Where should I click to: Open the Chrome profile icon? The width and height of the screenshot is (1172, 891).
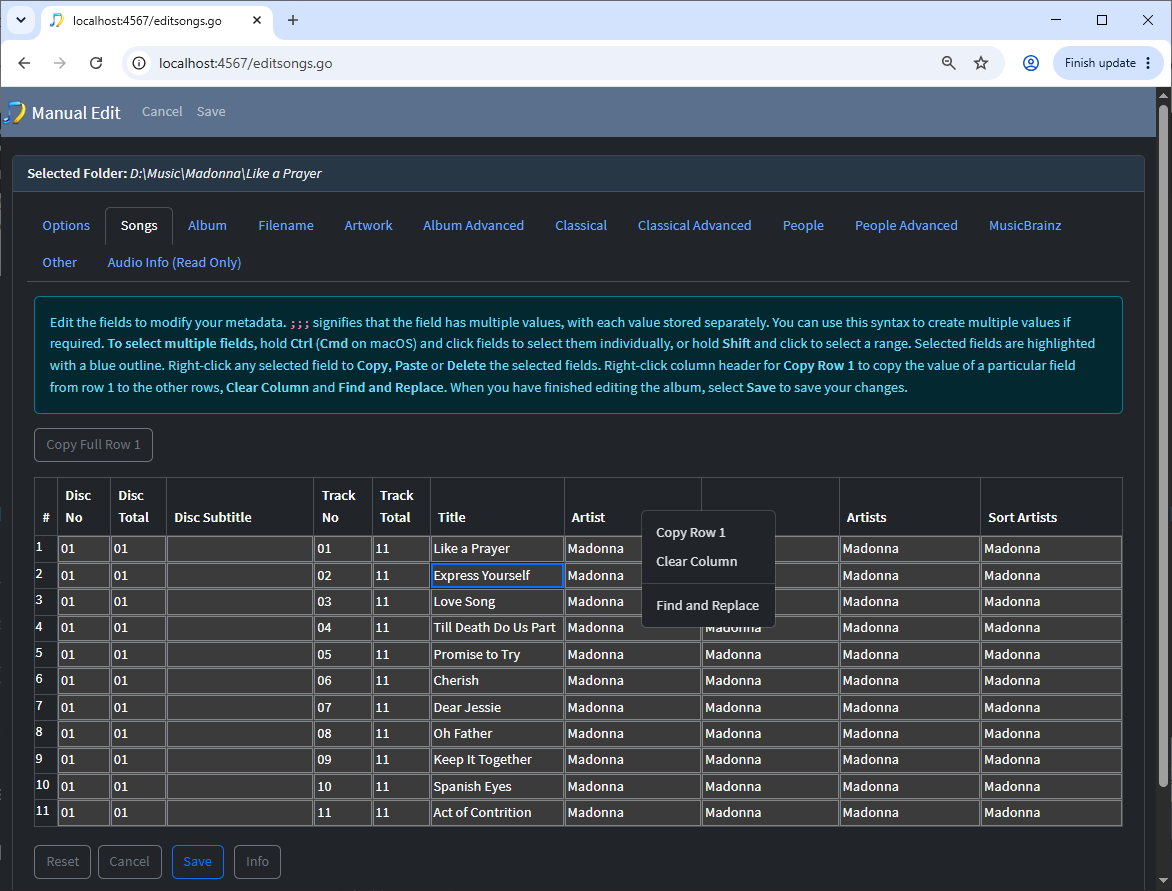(x=1031, y=63)
